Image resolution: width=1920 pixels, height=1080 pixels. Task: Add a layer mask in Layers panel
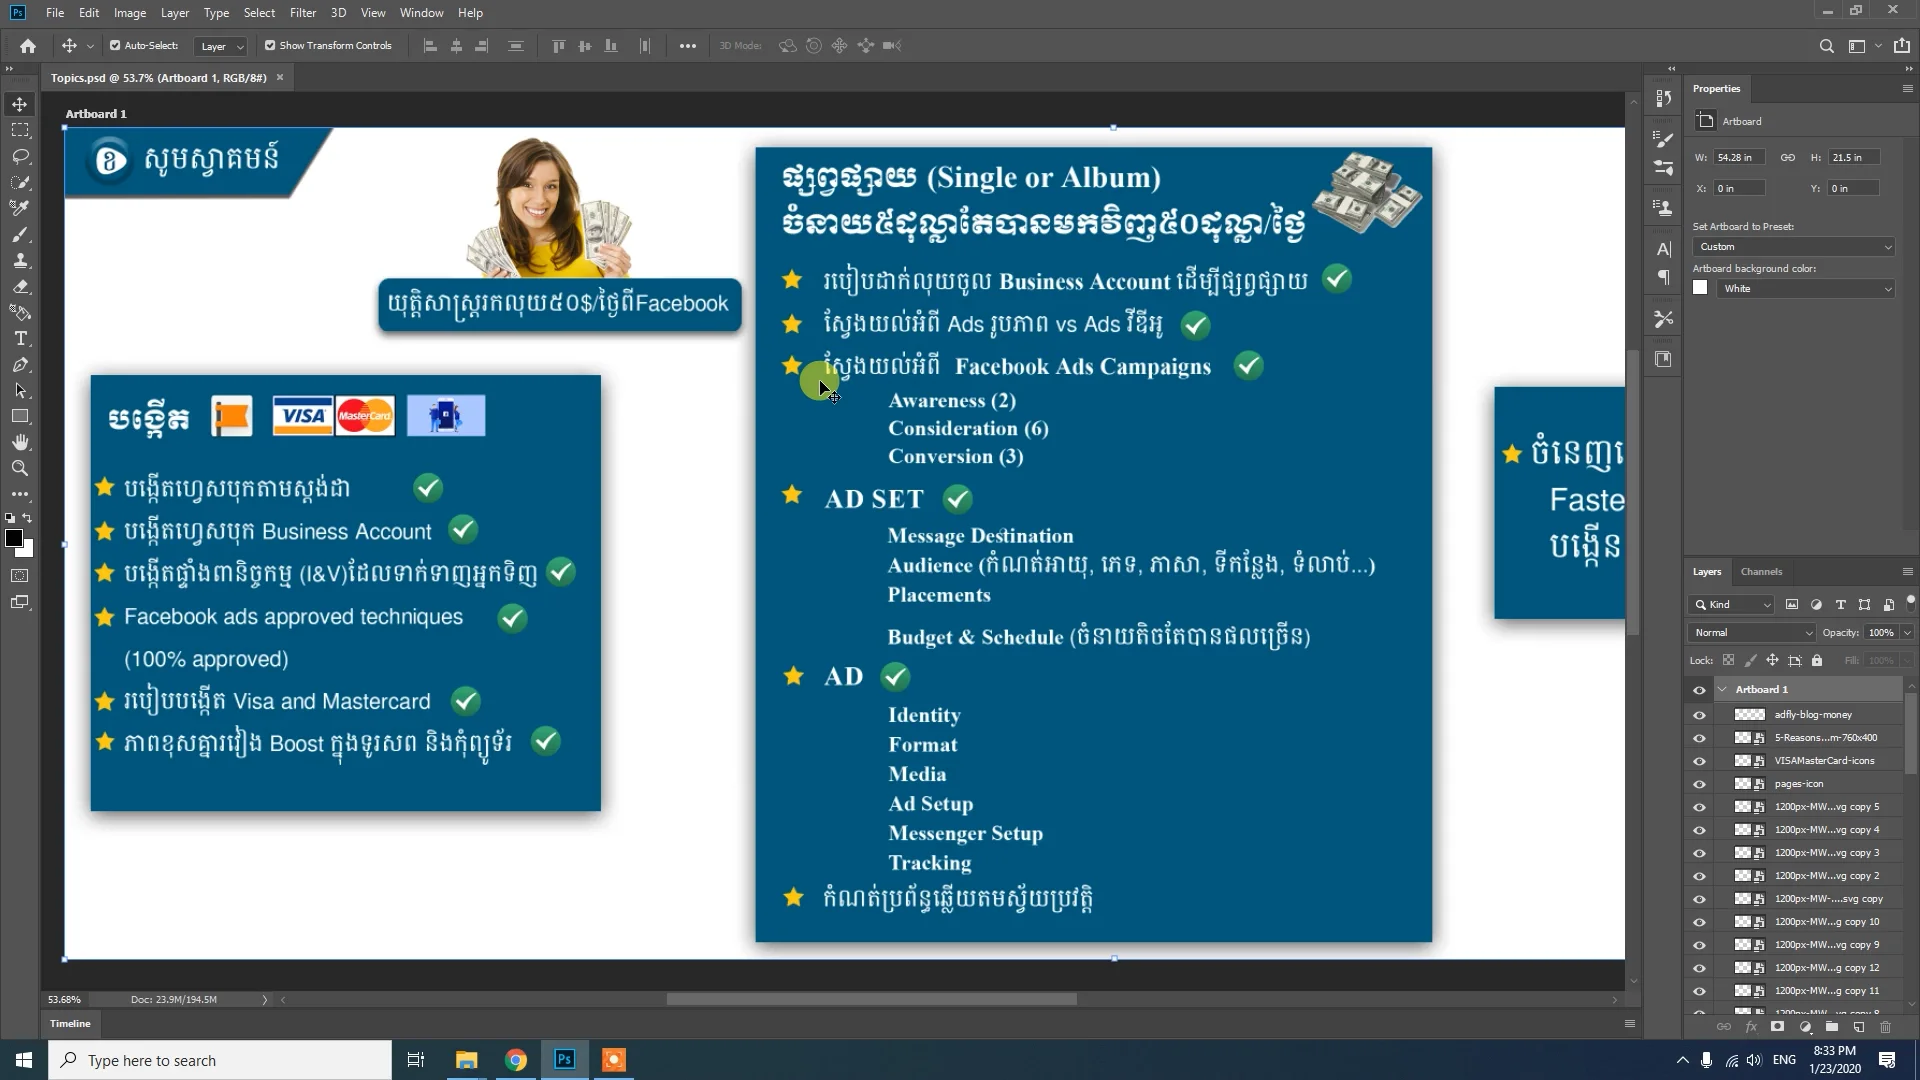pos(1777,1027)
